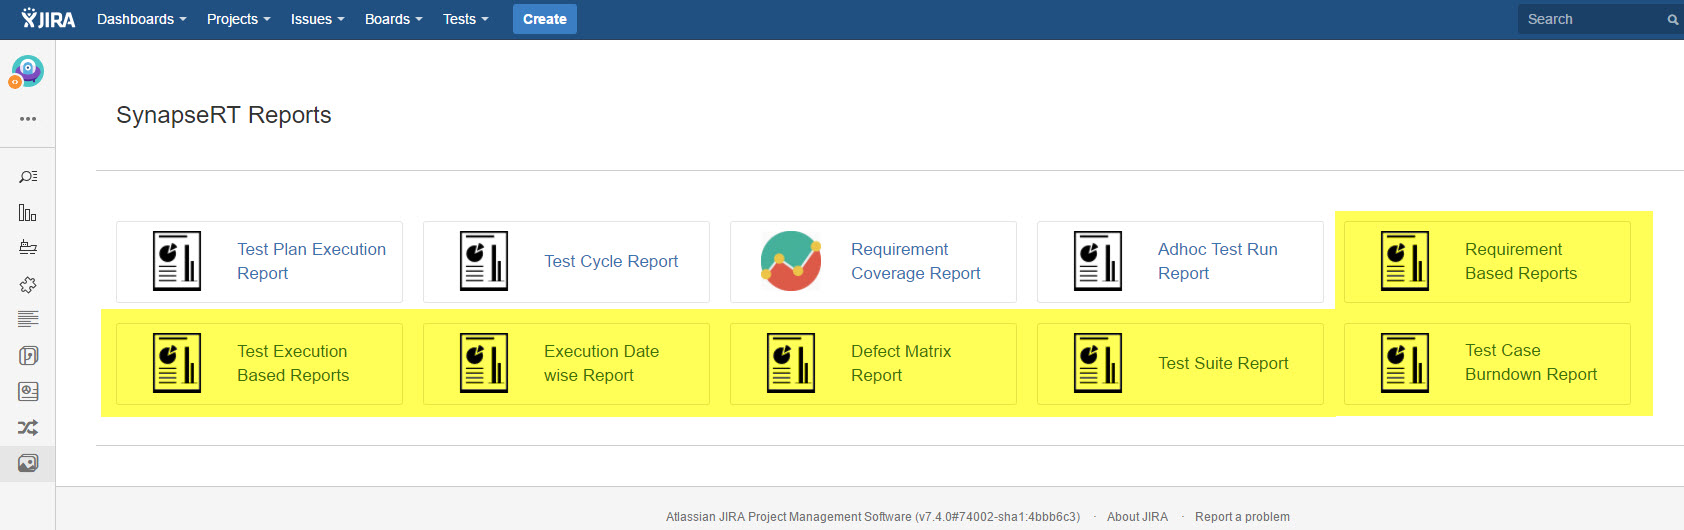Click the ship releases icon in sidebar
The width and height of the screenshot is (1684, 530).
pyautogui.click(x=28, y=248)
